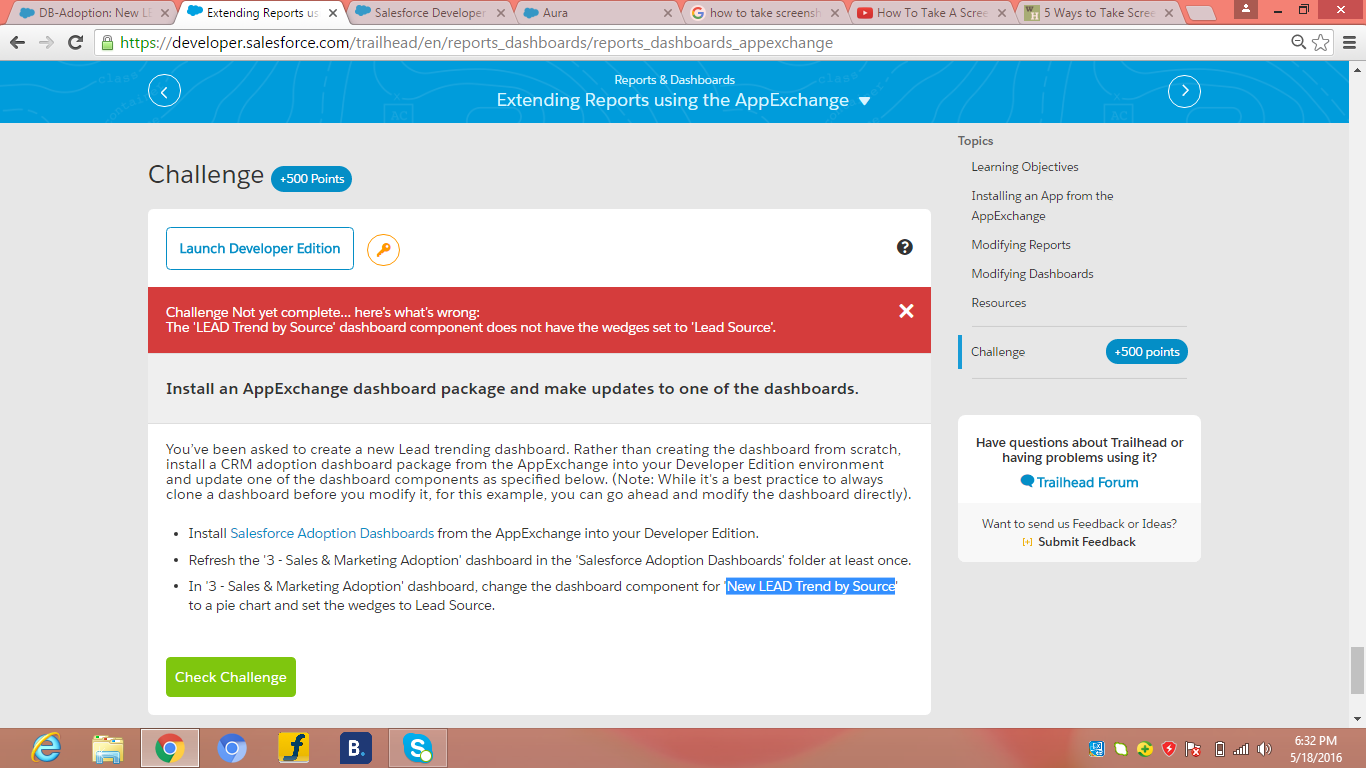Viewport: 1366px width, 768px height.
Task: Jump to Installing an App from the AppExchange
Action: point(1042,206)
